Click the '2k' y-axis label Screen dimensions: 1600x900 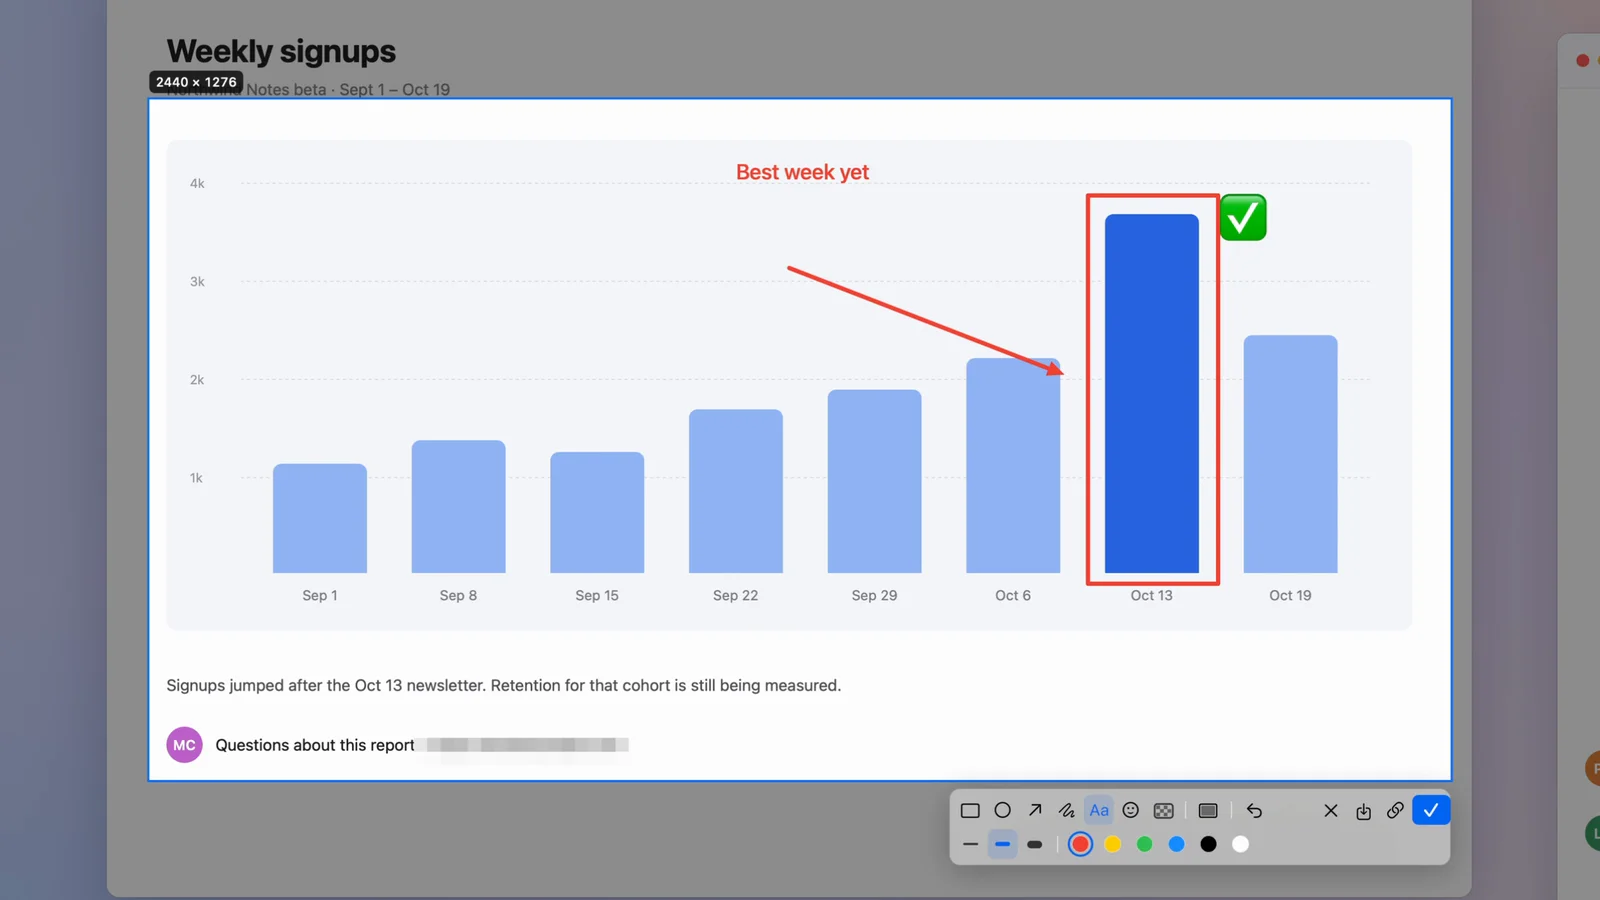pyautogui.click(x=197, y=380)
